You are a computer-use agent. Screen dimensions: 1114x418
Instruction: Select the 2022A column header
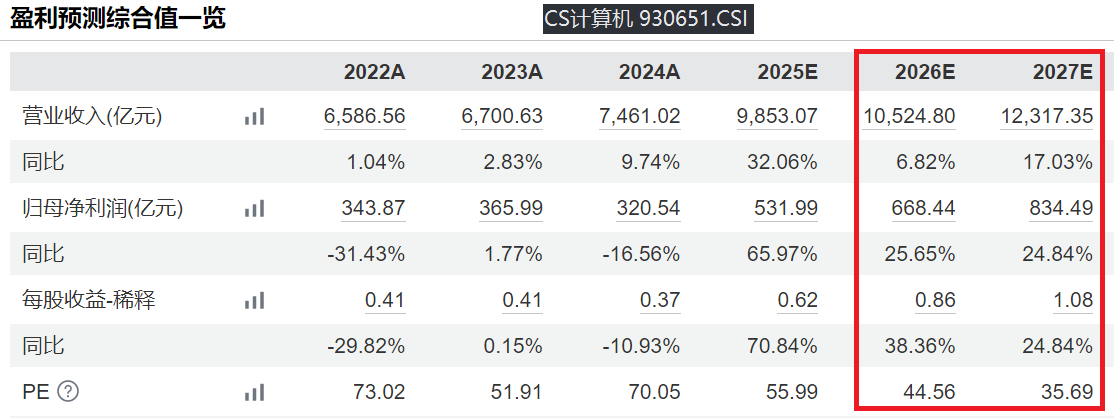[x=374, y=72]
